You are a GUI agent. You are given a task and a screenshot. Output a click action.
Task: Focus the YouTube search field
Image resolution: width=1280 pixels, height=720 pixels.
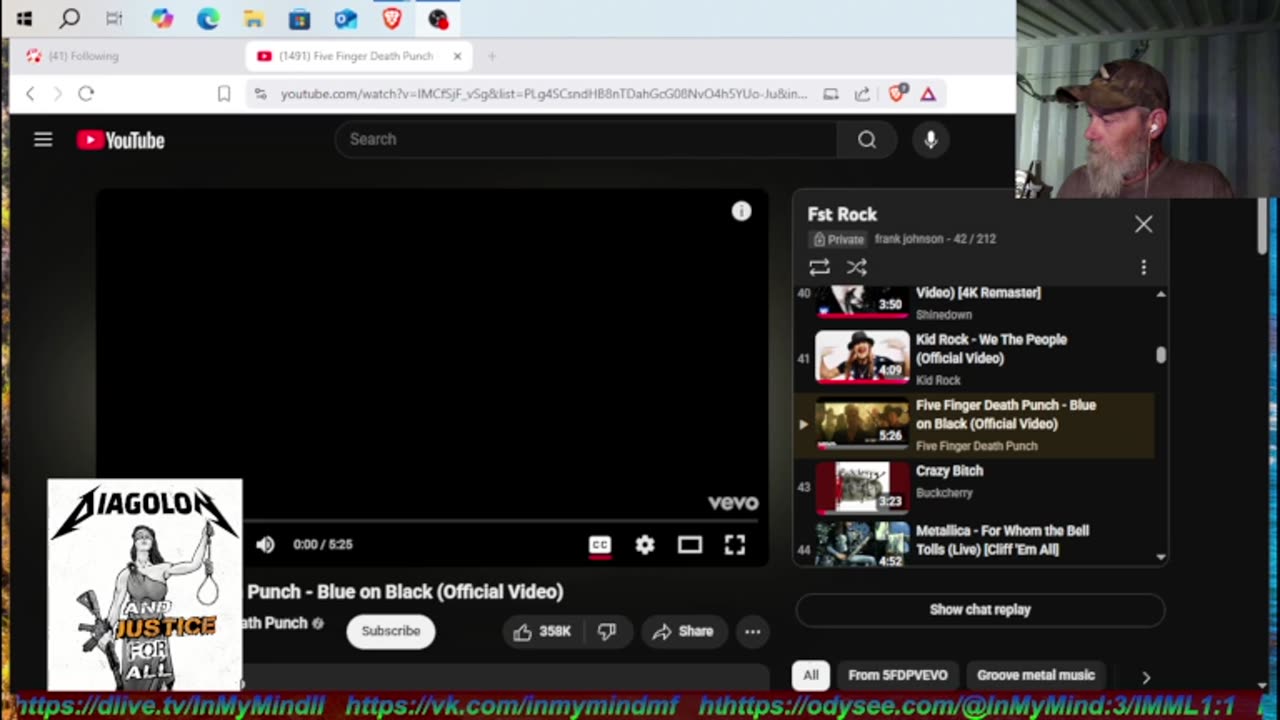[586, 140]
